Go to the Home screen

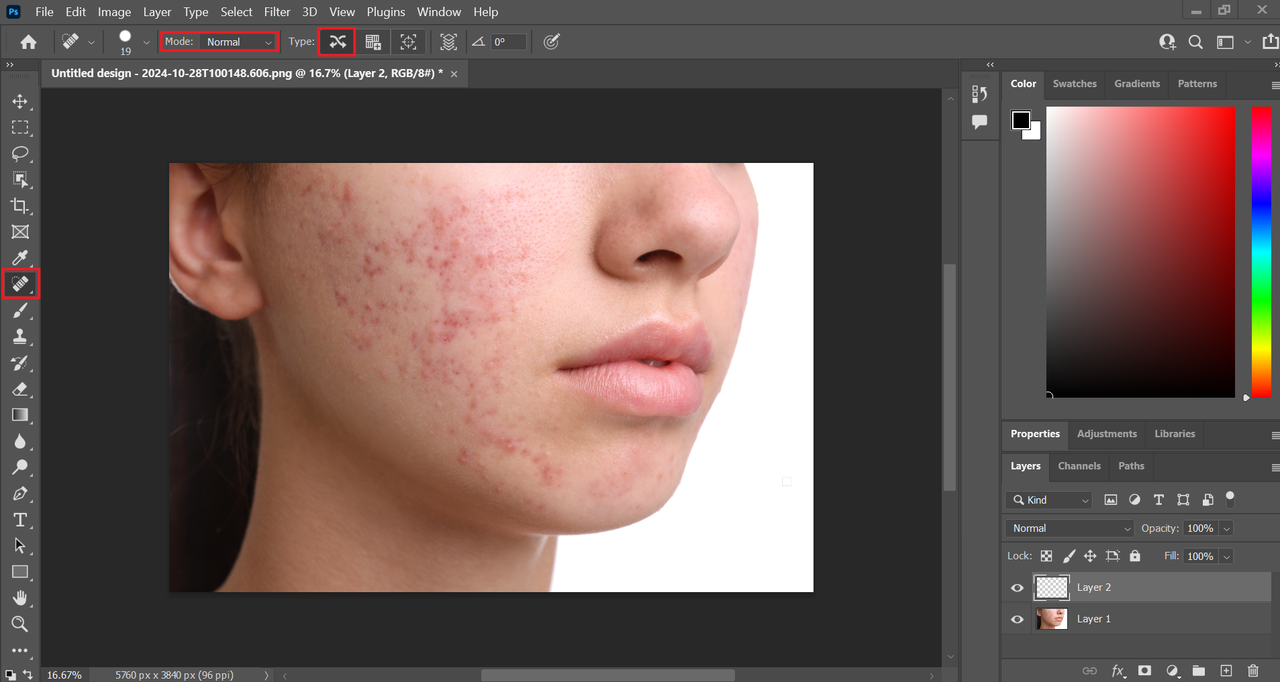coord(28,42)
